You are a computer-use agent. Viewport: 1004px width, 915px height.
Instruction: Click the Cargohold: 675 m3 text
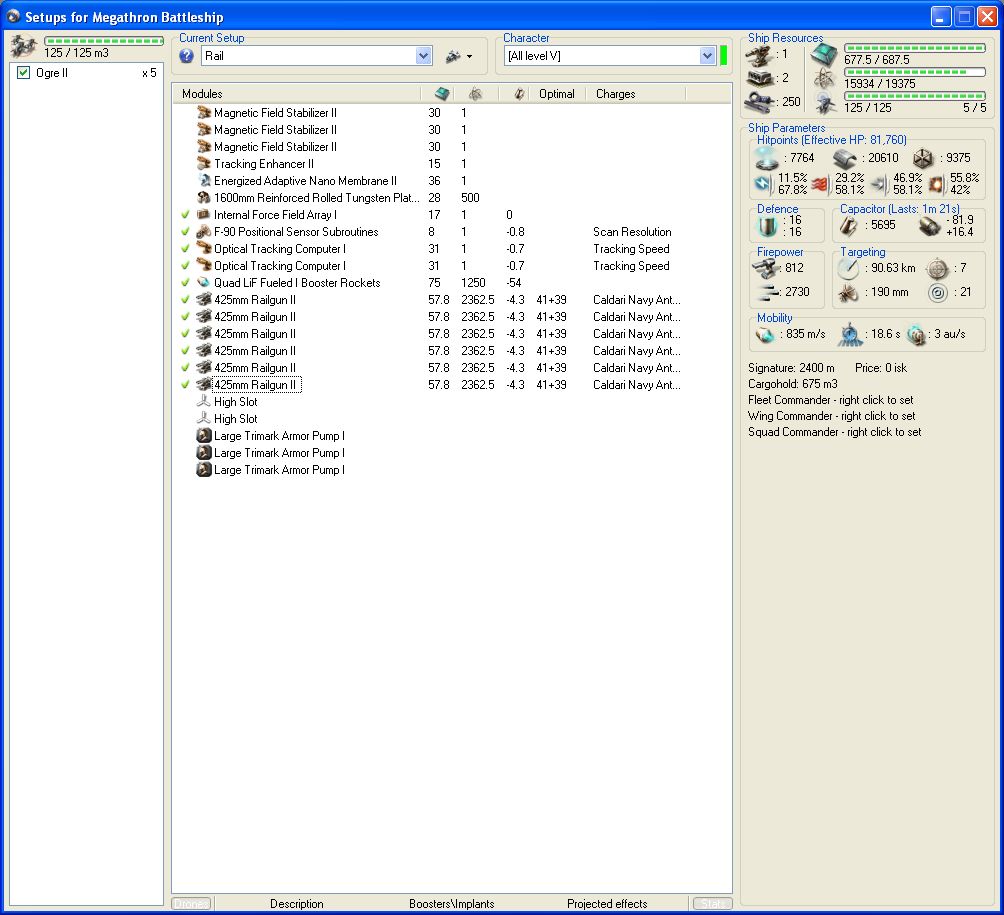click(793, 384)
